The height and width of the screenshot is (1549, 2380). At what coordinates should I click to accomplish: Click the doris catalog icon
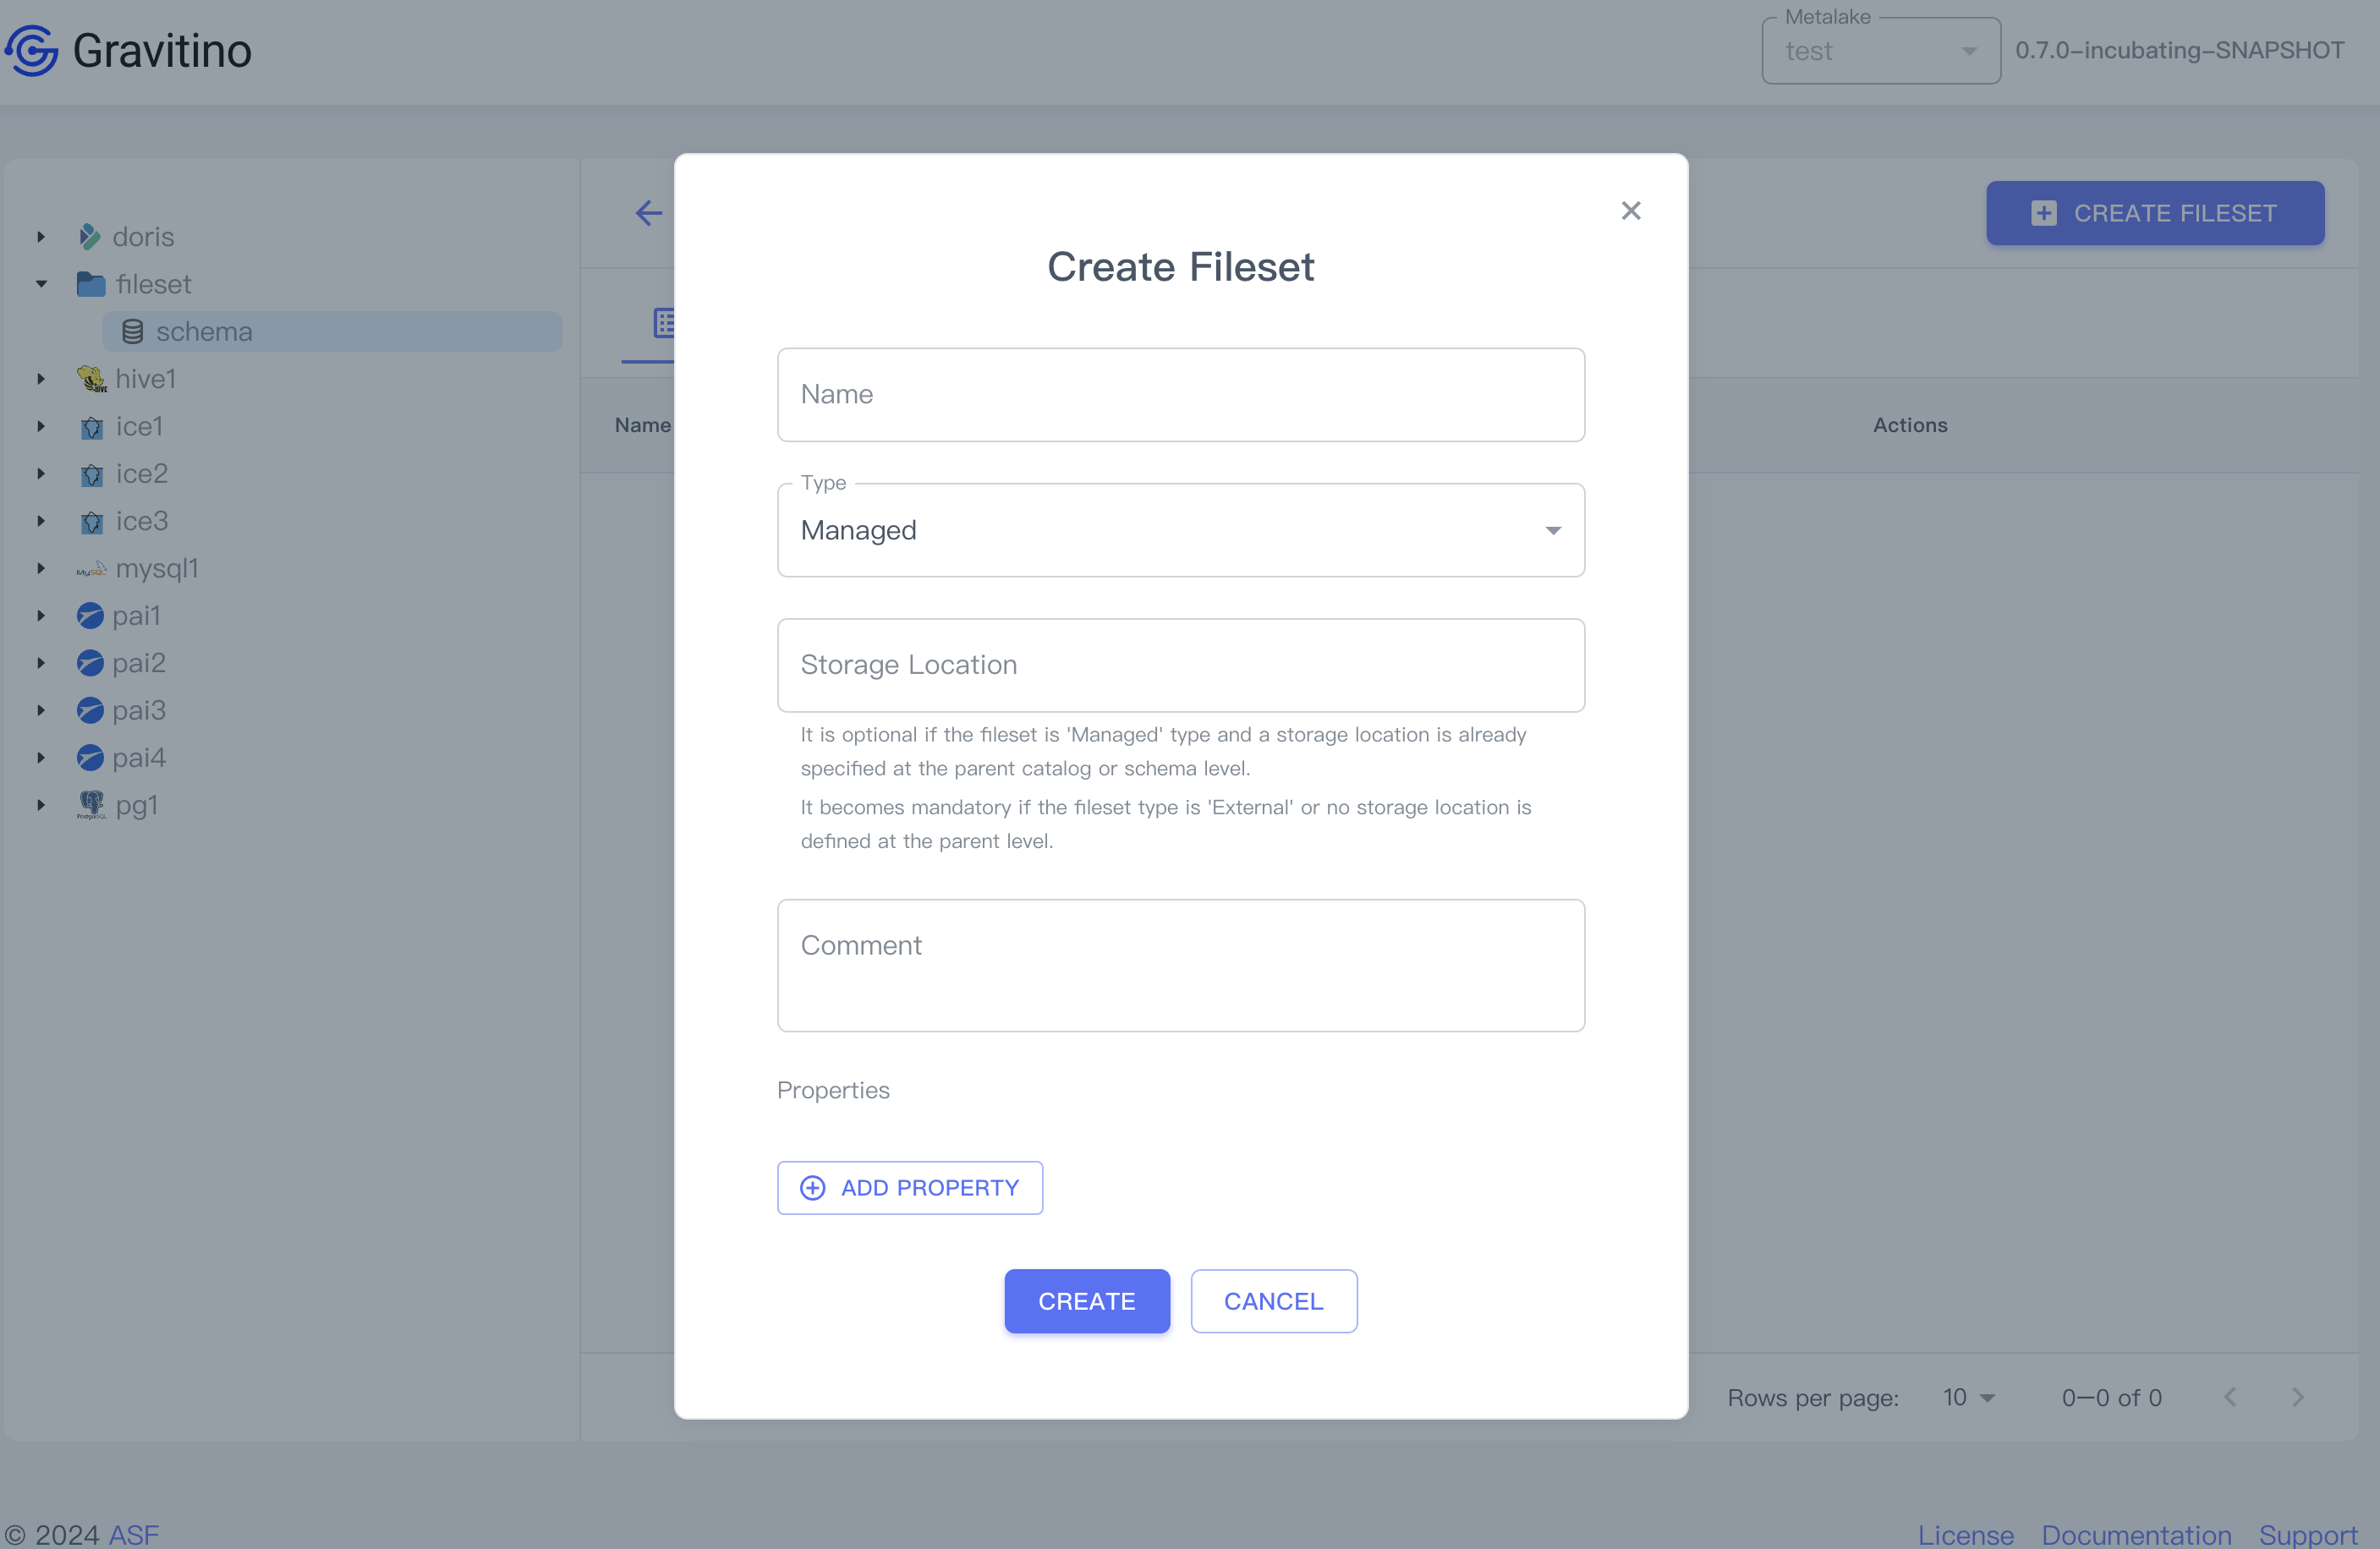click(x=89, y=237)
